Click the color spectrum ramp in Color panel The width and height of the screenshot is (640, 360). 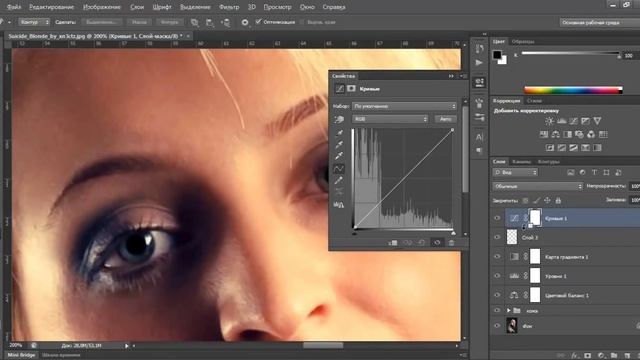573,90
